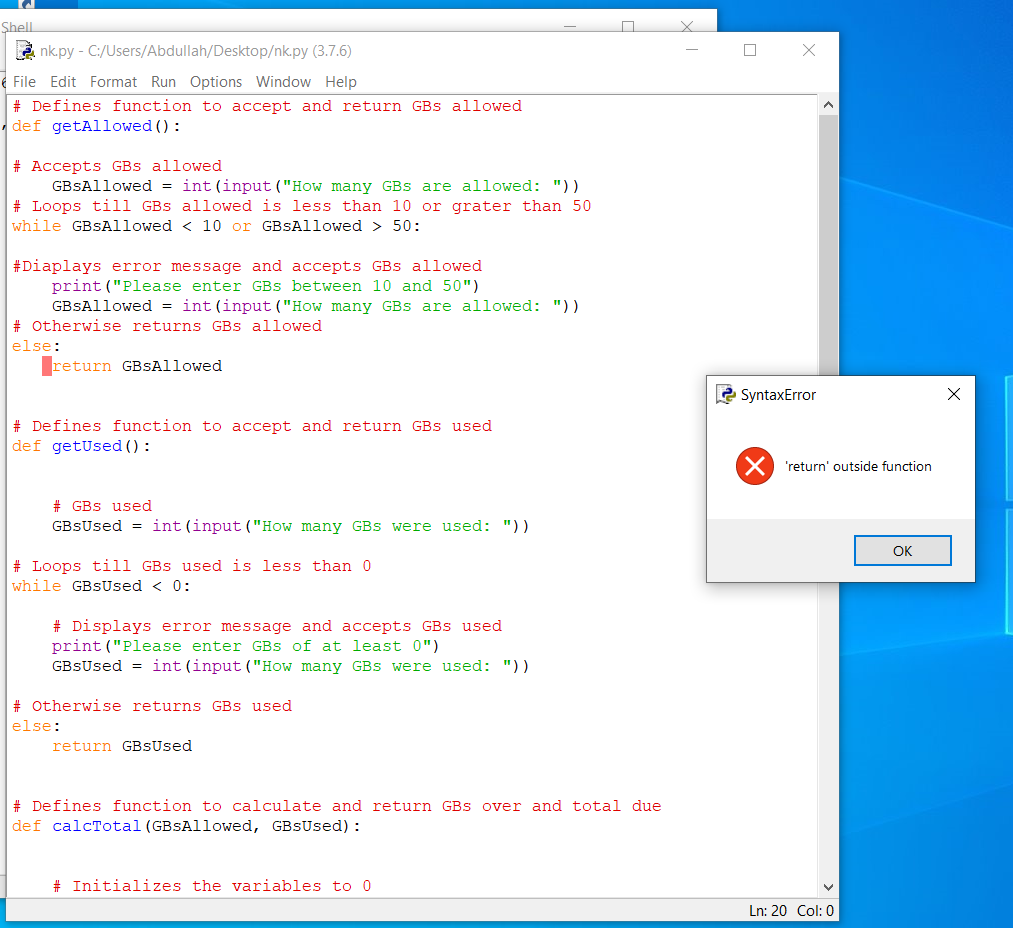The width and height of the screenshot is (1013, 928).
Task: Click the scrollbar up arrow
Action: point(827,103)
